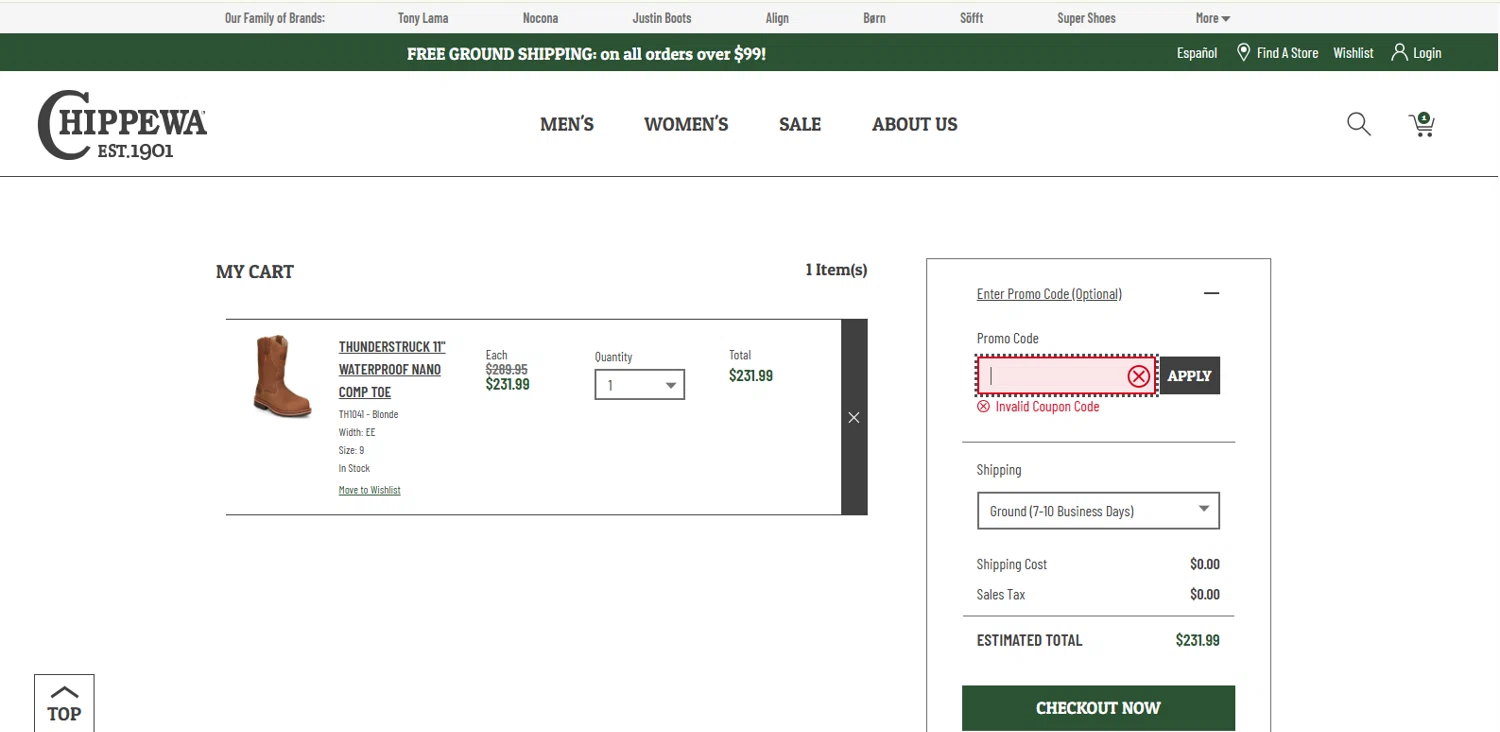Open the Shipping method dropdown
The width and height of the screenshot is (1500, 732).
[1098, 511]
